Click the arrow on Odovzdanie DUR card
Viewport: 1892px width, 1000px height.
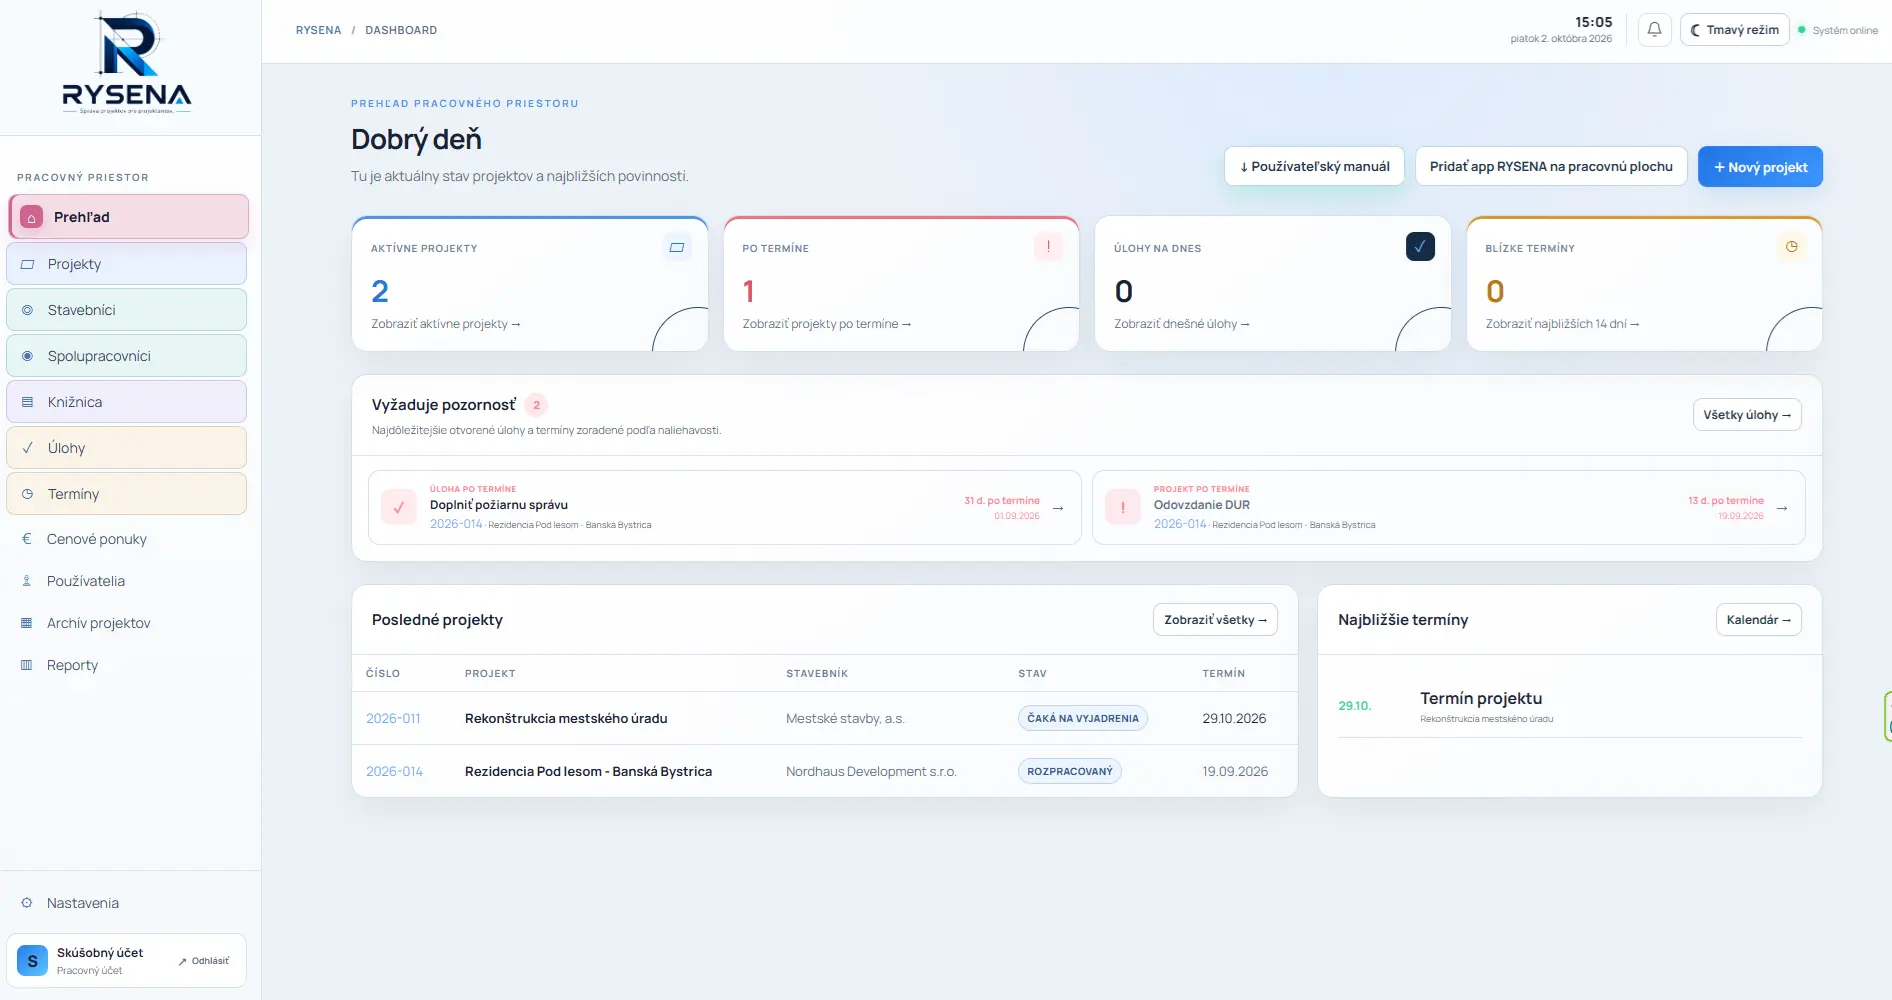pyautogui.click(x=1782, y=508)
